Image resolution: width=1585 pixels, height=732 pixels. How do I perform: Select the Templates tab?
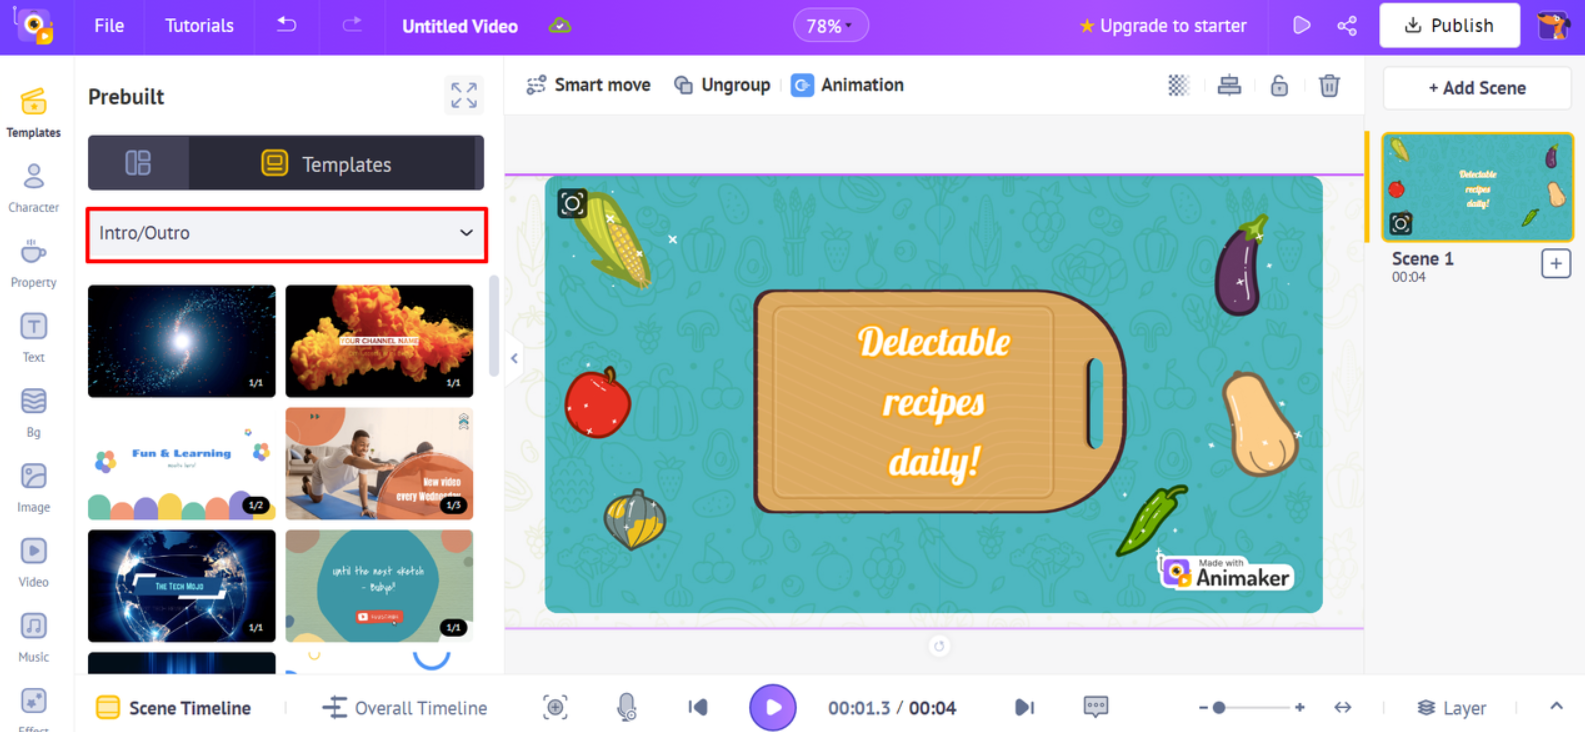coord(334,163)
